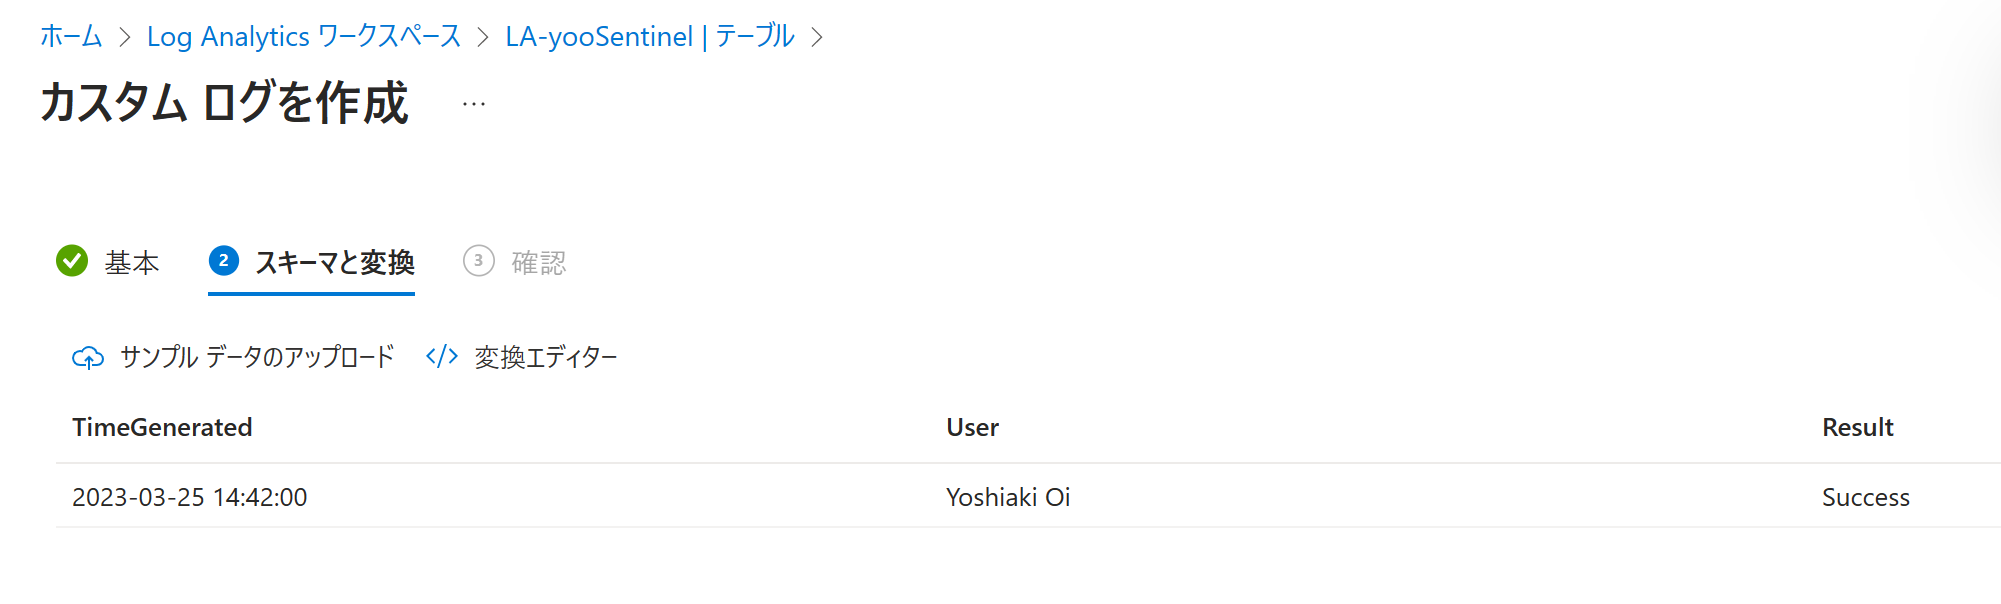Switch to the 基本 tab

pyautogui.click(x=132, y=261)
